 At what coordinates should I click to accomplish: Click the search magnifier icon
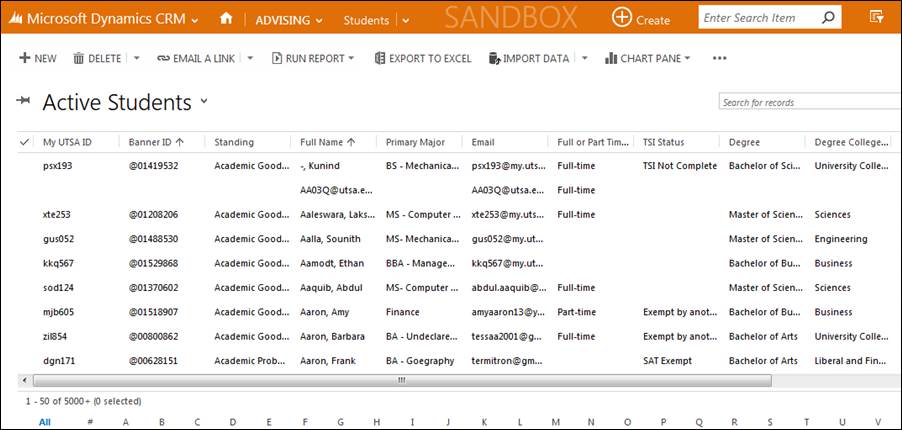[x=827, y=18]
